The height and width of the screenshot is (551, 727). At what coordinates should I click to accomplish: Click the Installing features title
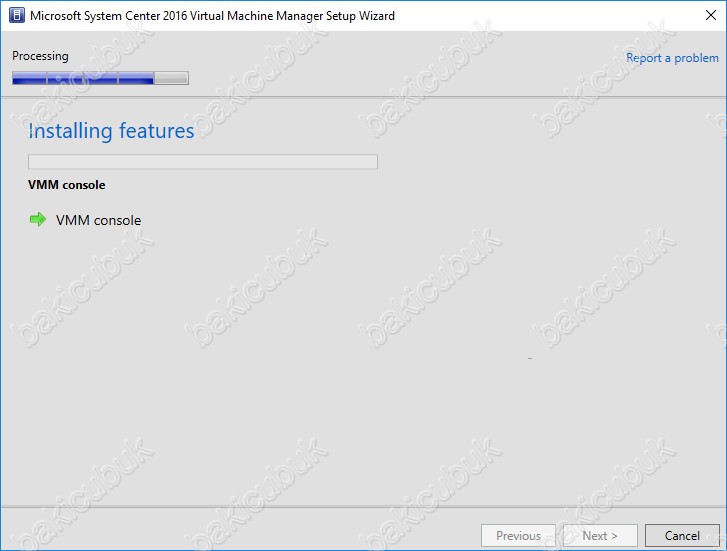[111, 131]
